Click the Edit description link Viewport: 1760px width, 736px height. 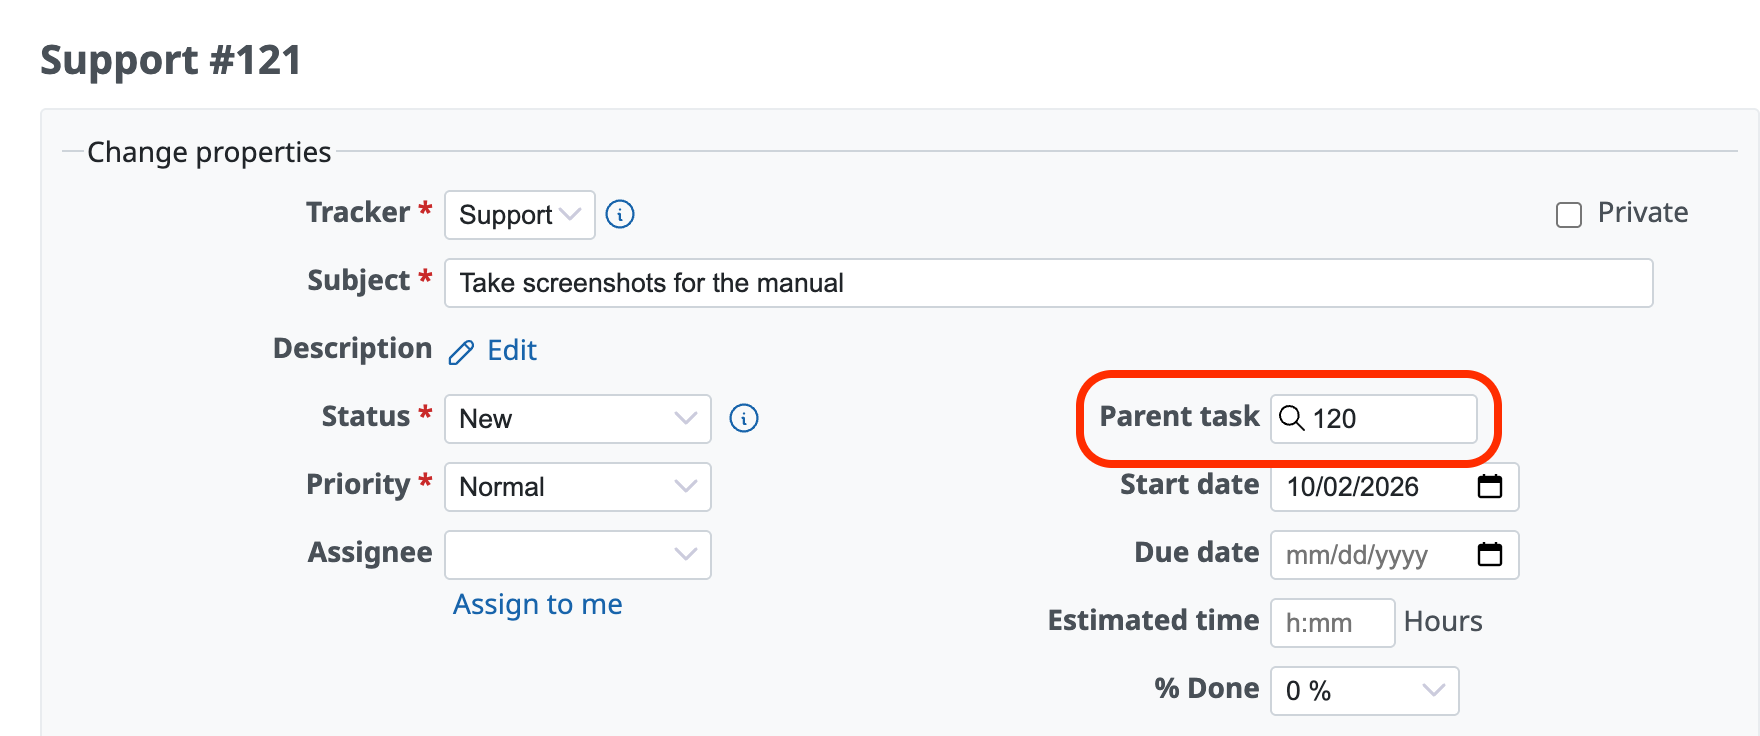(512, 350)
